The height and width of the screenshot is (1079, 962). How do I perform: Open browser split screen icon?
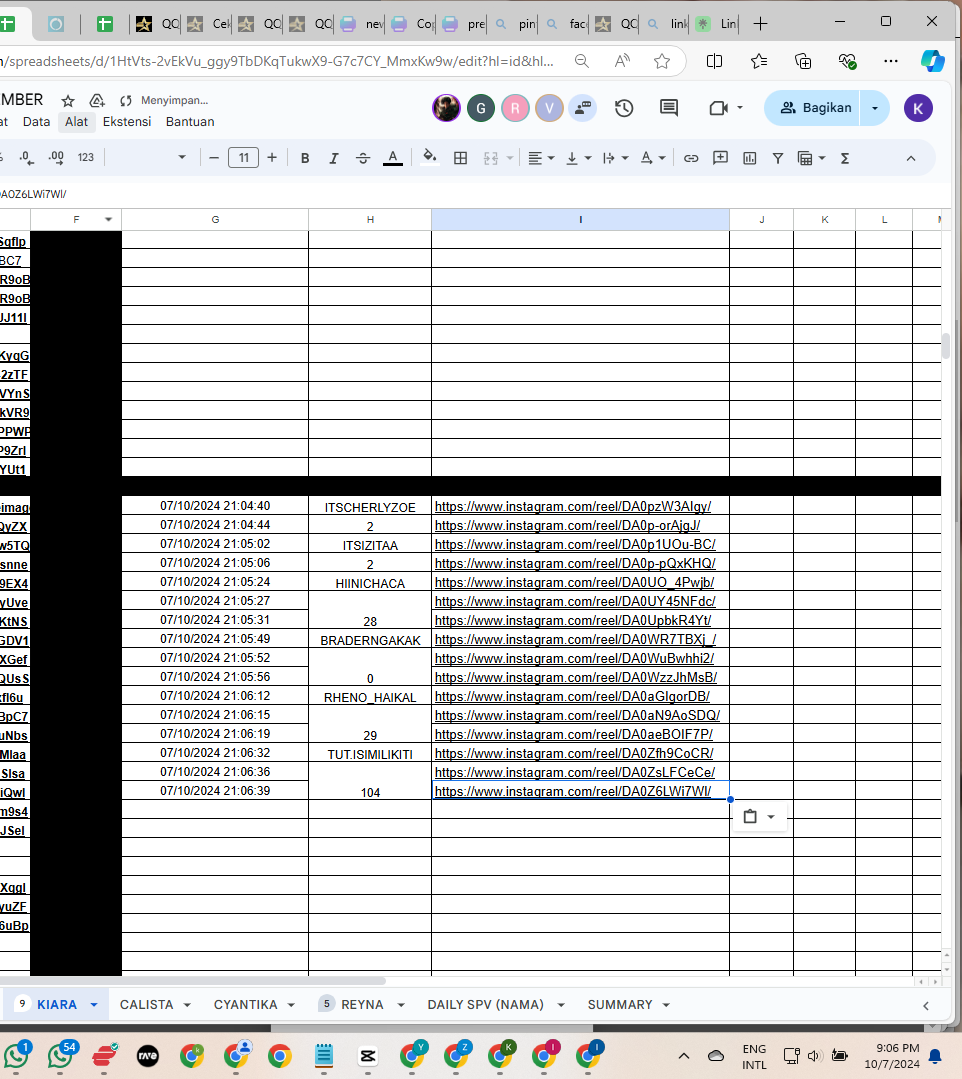point(714,61)
